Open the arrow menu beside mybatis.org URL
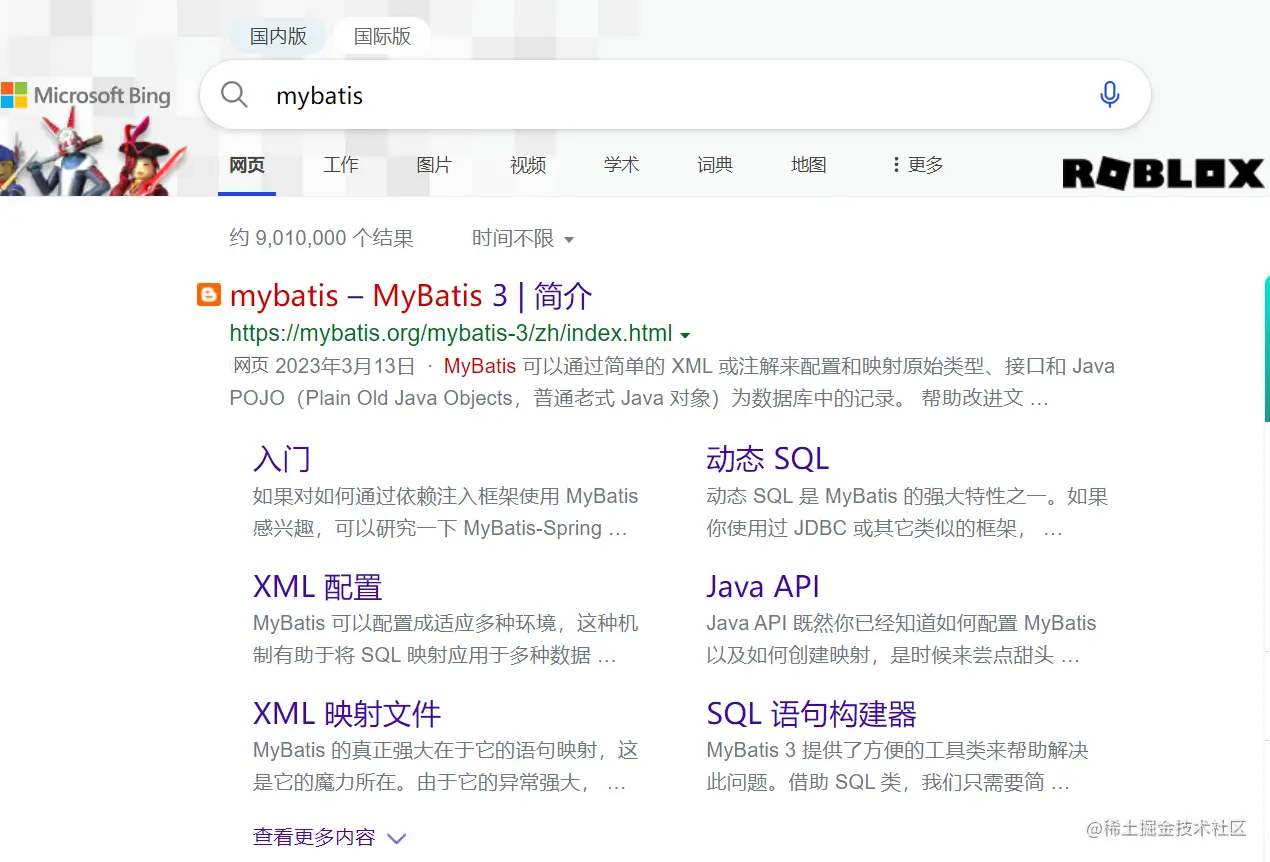This screenshot has height=862, width=1270. click(x=685, y=335)
